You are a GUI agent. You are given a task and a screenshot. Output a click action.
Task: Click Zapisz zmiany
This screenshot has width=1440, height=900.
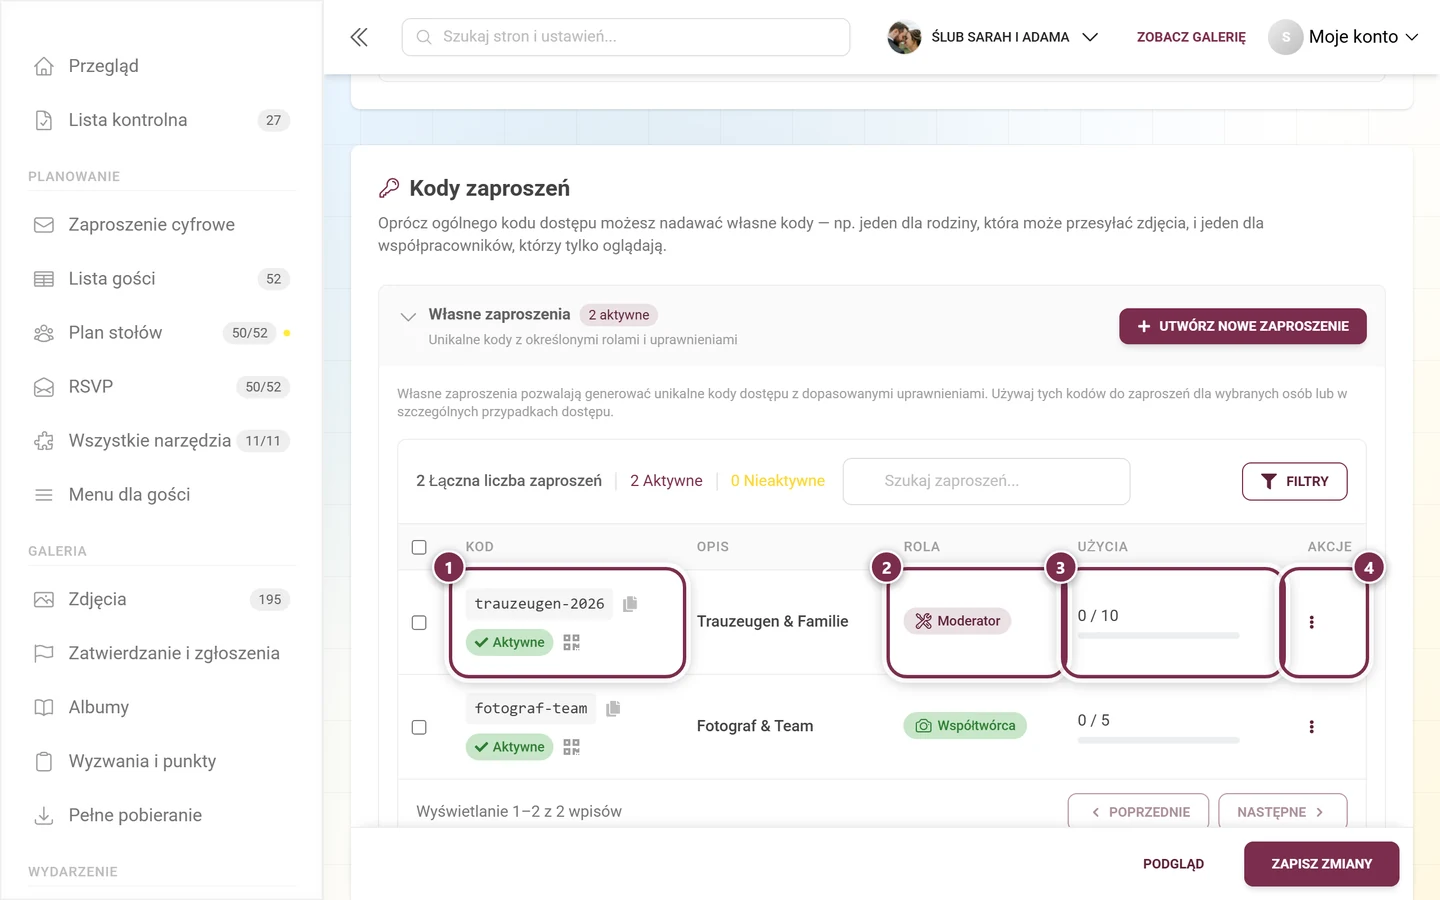(1321, 864)
